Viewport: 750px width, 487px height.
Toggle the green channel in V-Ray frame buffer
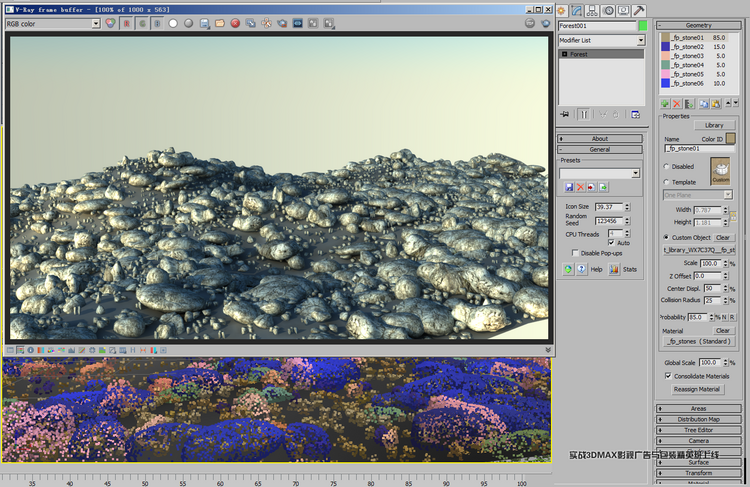[x=142, y=23]
